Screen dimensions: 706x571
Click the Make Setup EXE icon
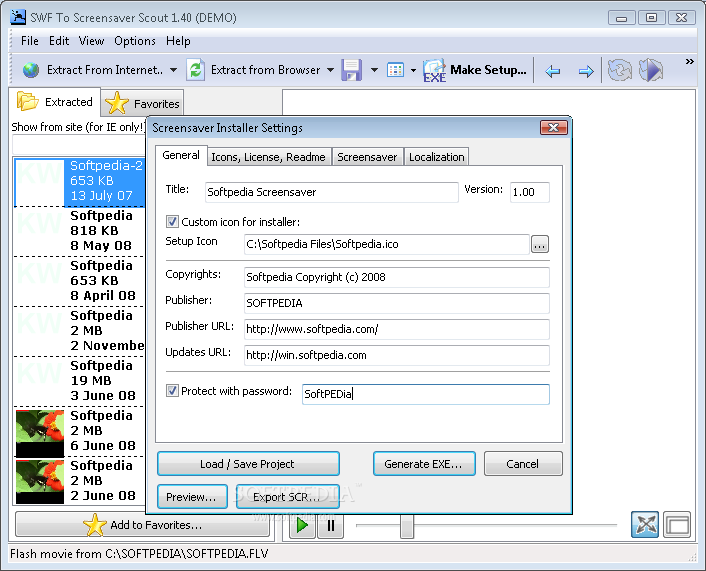(x=434, y=71)
